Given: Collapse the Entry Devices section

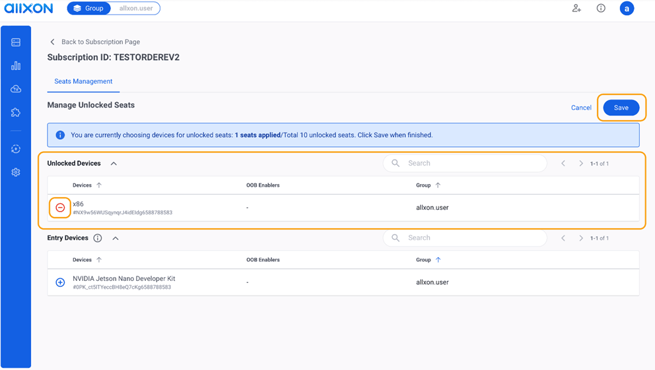Looking at the screenshot, I should click(x=116, y=238).
